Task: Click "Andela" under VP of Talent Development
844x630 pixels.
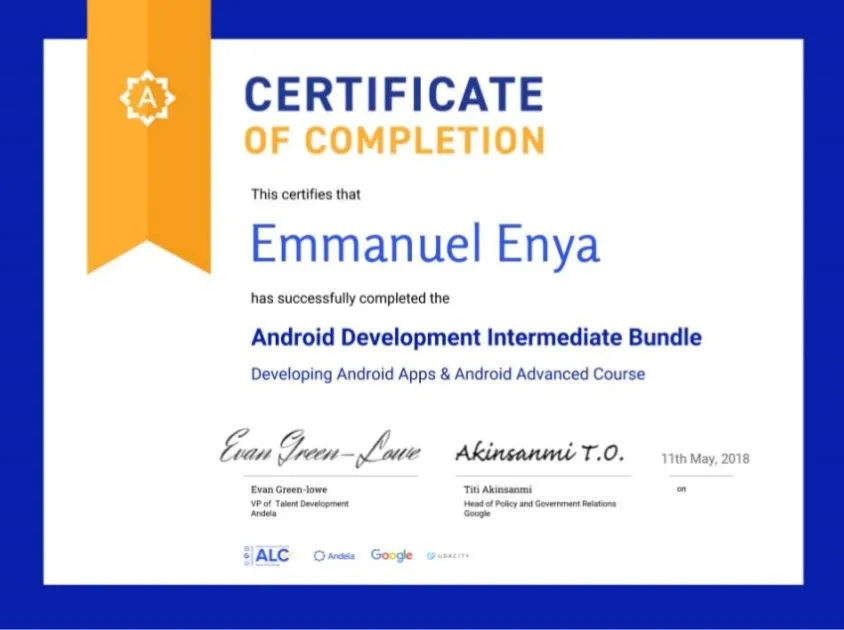Action: tap(264, 514)
